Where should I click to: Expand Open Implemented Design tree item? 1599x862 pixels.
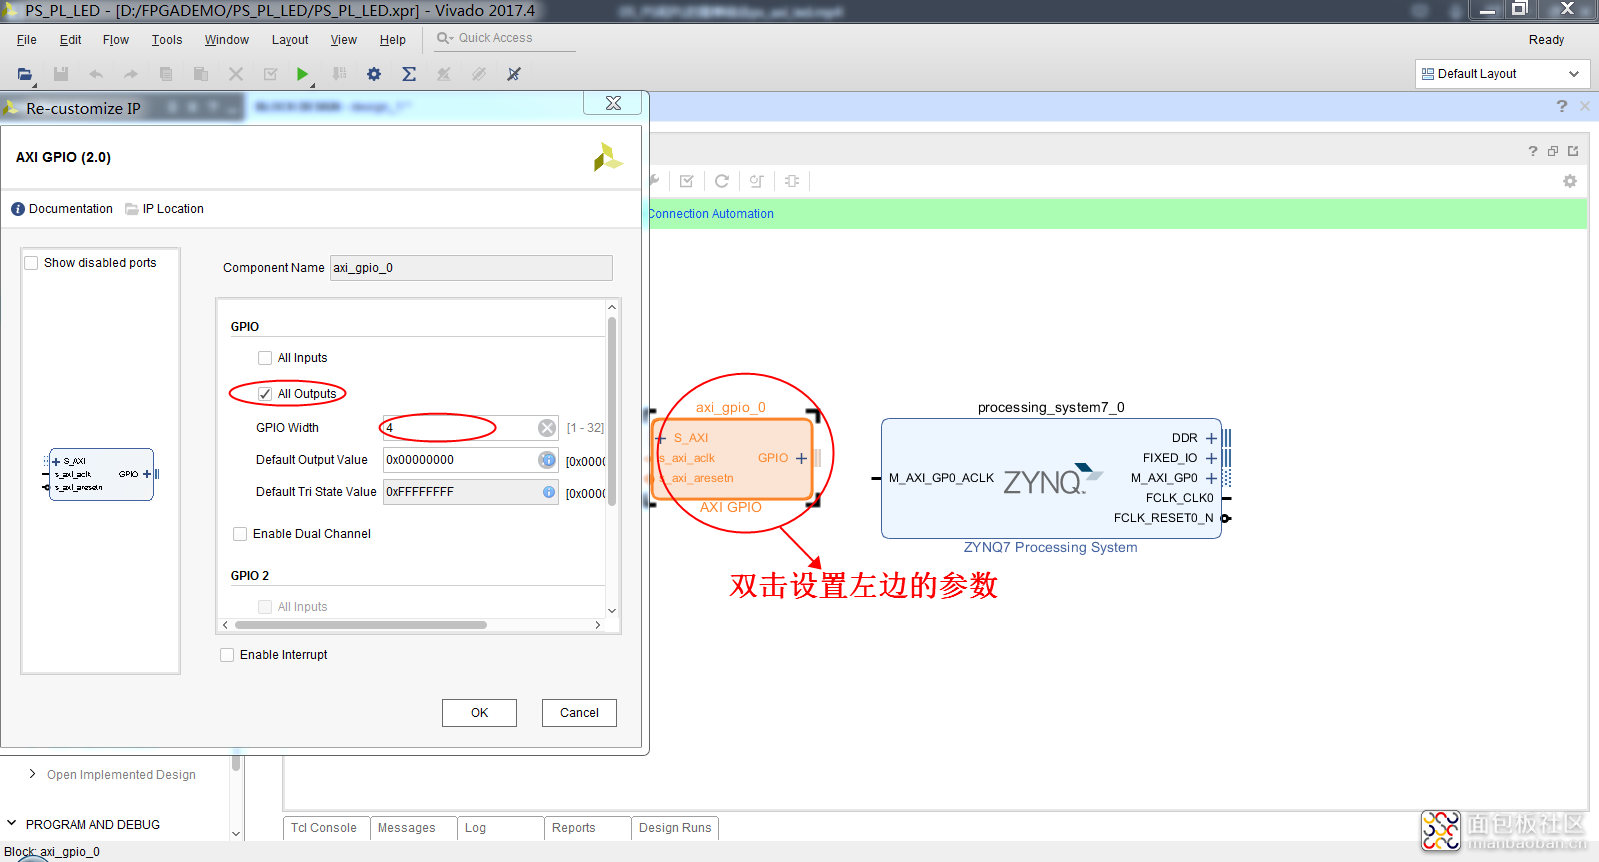tap(32, 774)
